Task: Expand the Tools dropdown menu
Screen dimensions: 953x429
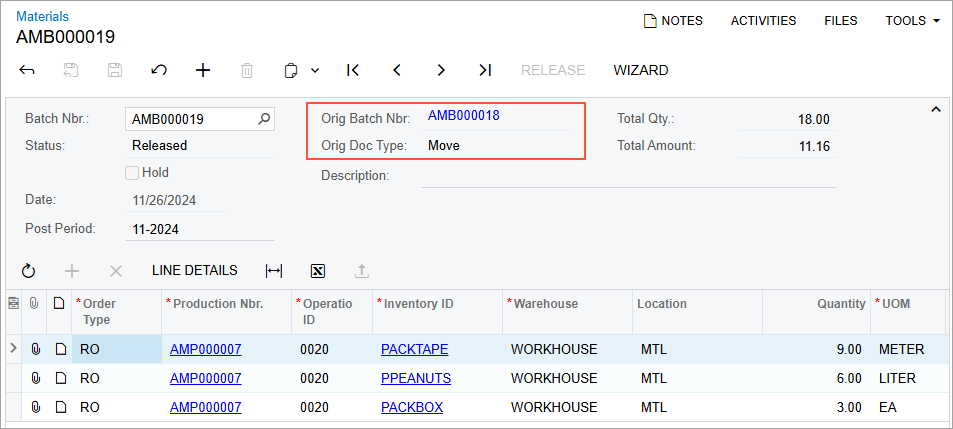Action: (x=912, y=20)
